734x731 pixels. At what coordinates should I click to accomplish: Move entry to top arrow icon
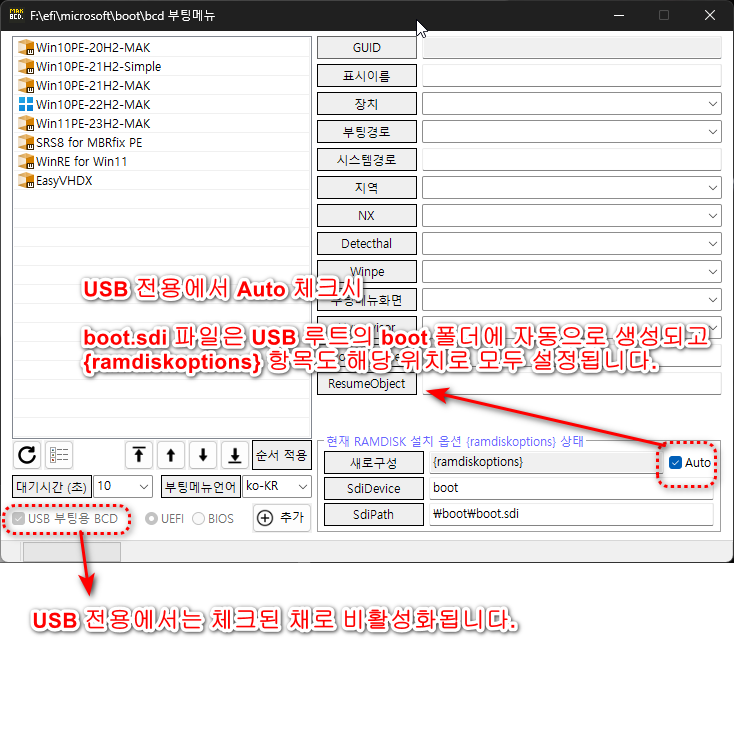(139, 454)
